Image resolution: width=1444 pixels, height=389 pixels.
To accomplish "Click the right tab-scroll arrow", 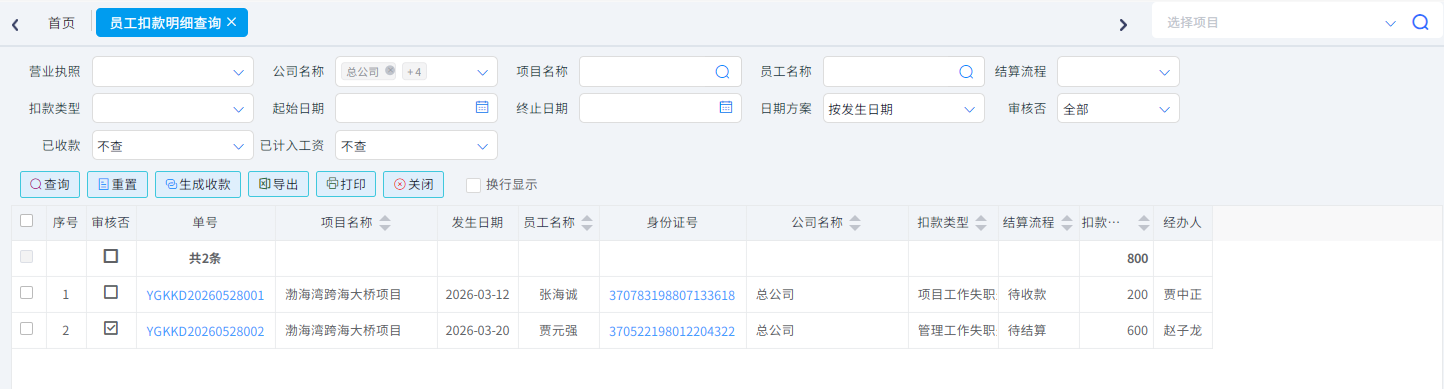I will [x=1123, y=24].
